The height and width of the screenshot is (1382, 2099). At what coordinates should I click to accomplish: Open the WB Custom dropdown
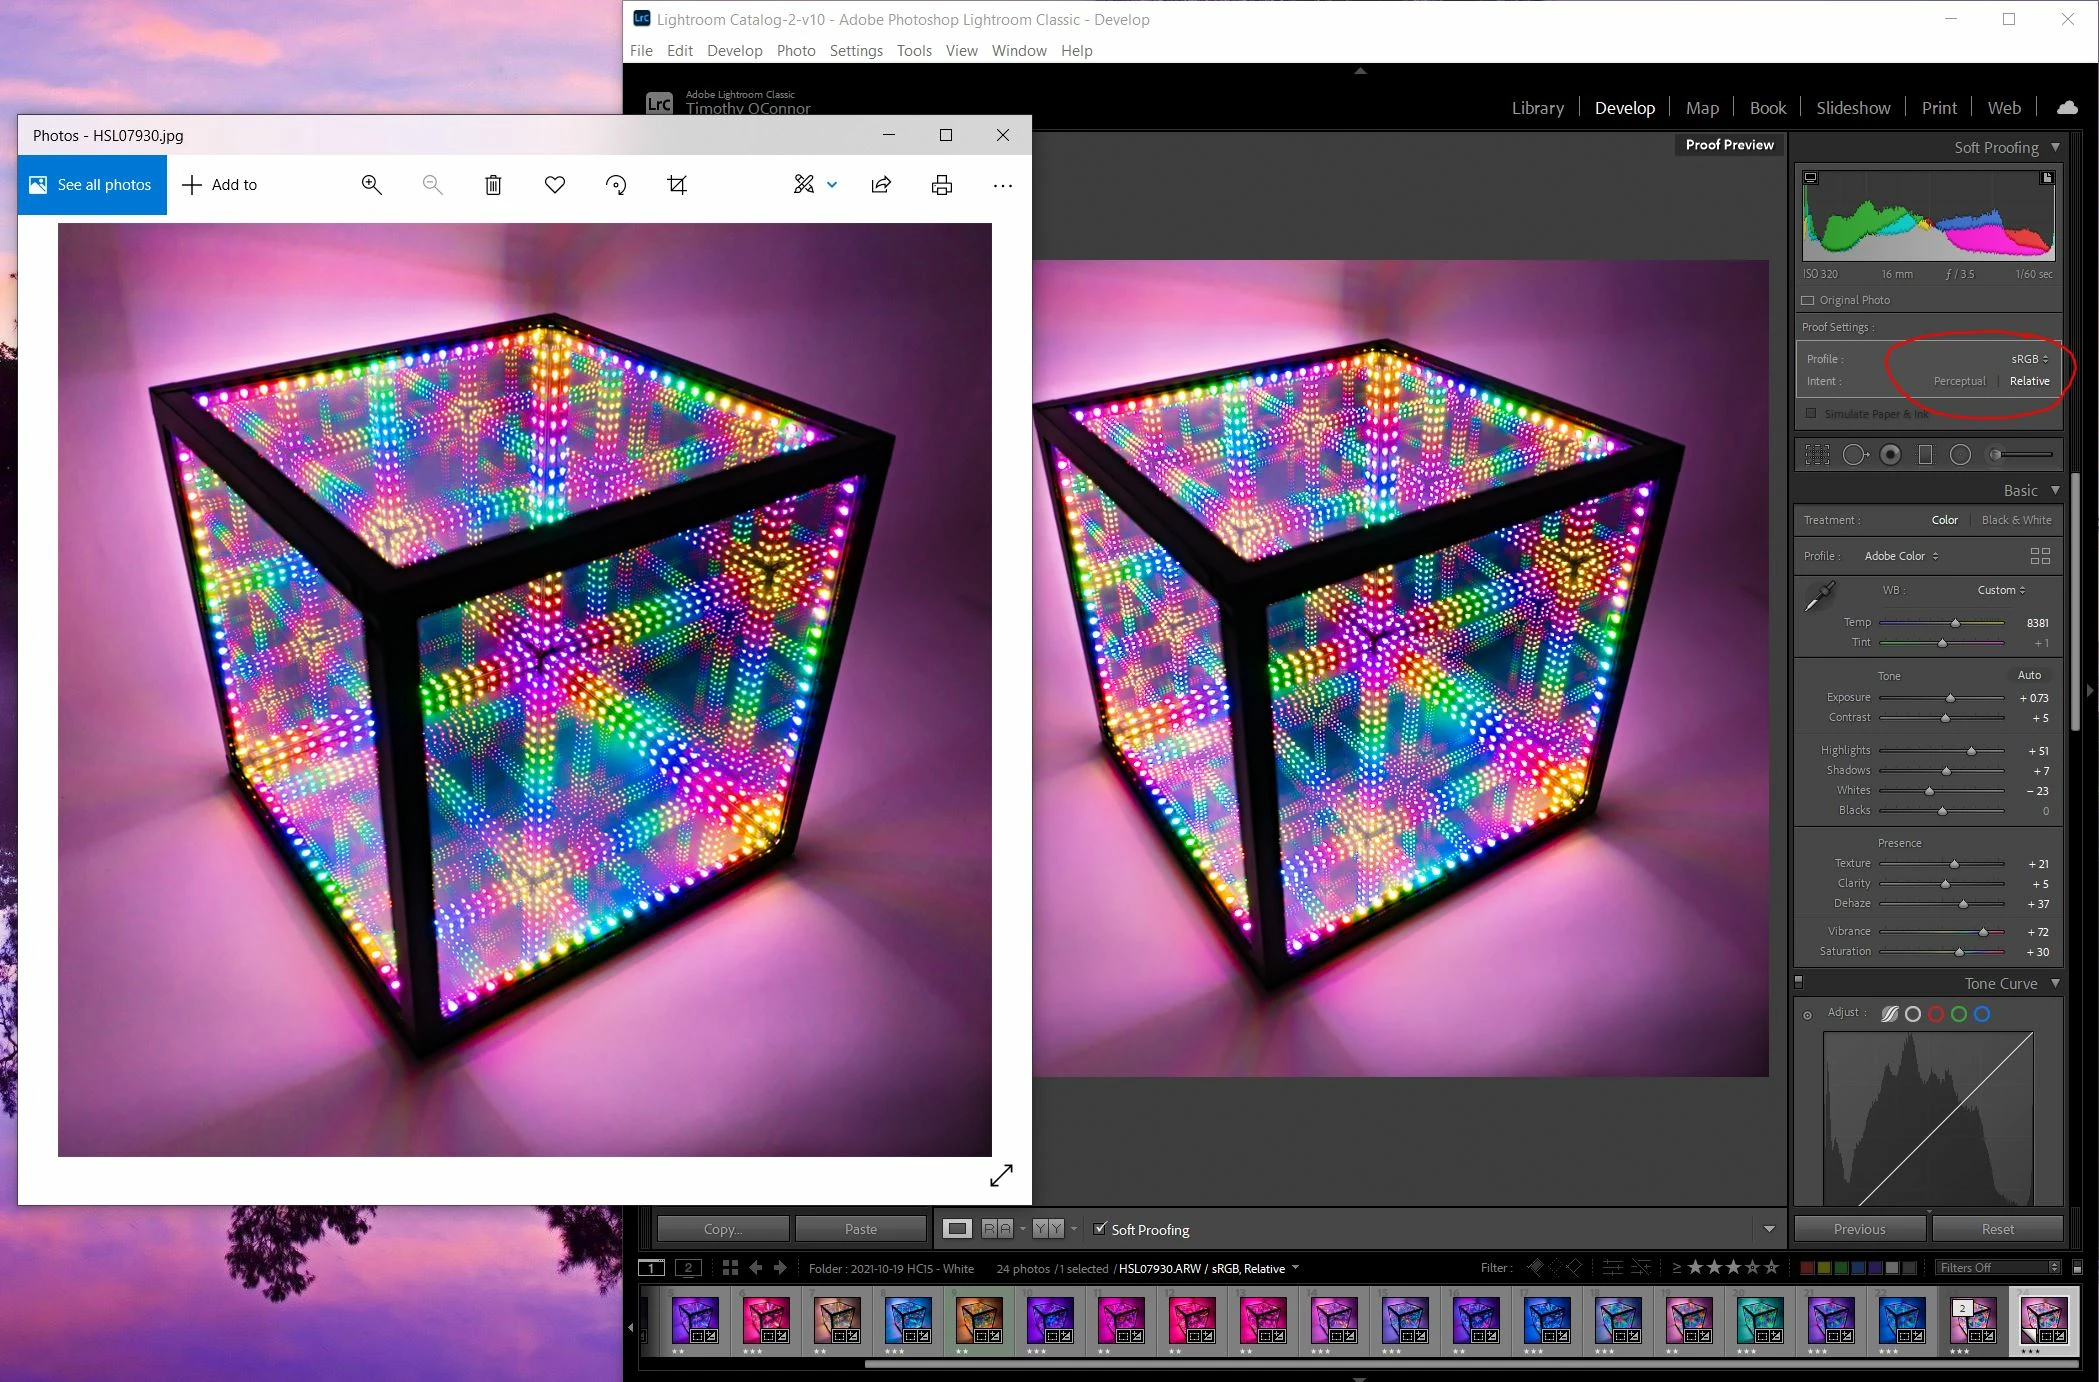(2001, 590)
